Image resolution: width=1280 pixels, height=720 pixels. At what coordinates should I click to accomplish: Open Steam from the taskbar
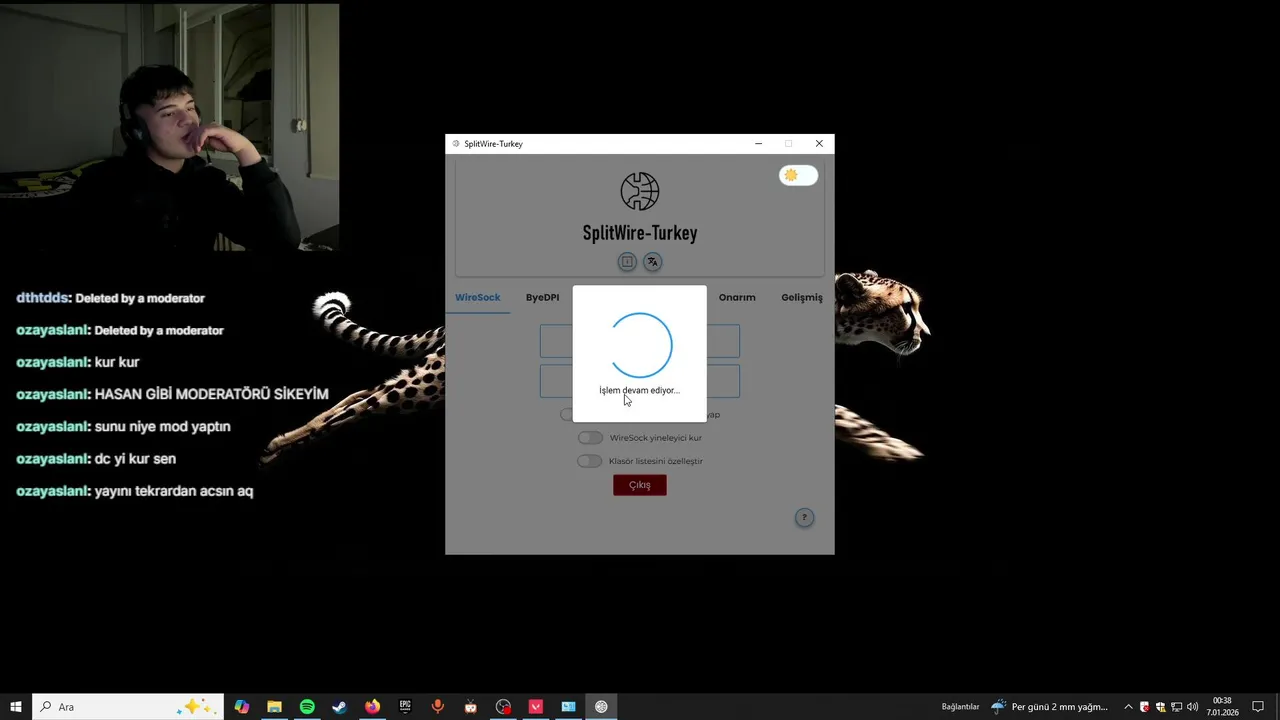tap(340, 707)
